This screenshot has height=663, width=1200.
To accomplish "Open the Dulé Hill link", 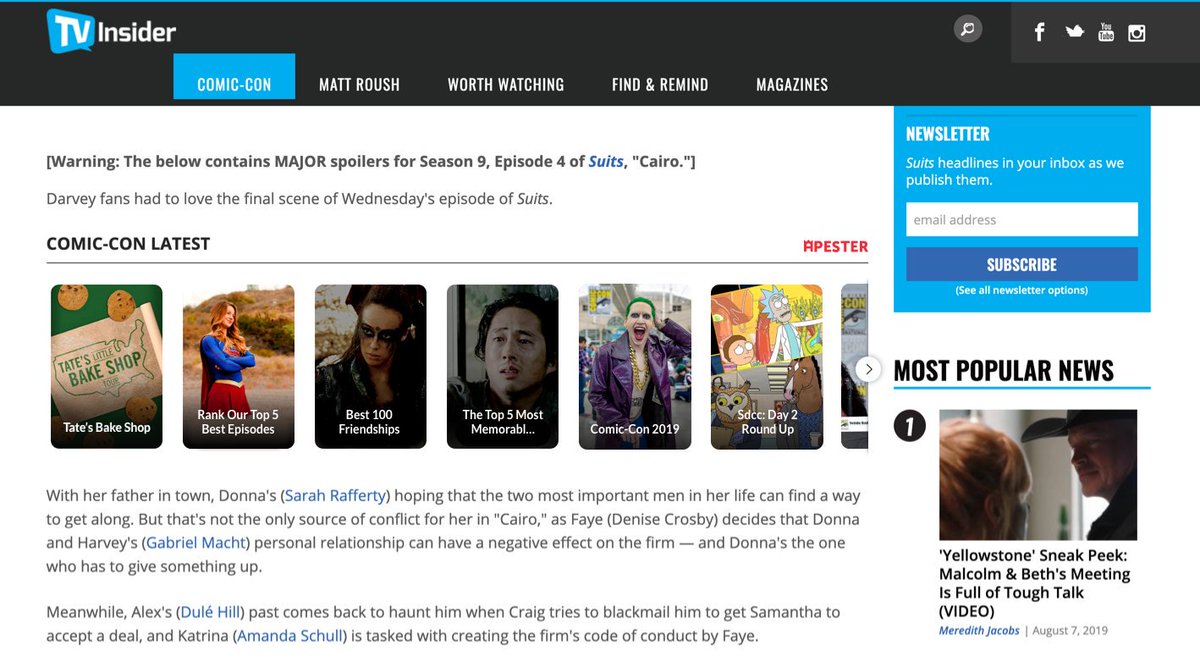I will [212, 612].
